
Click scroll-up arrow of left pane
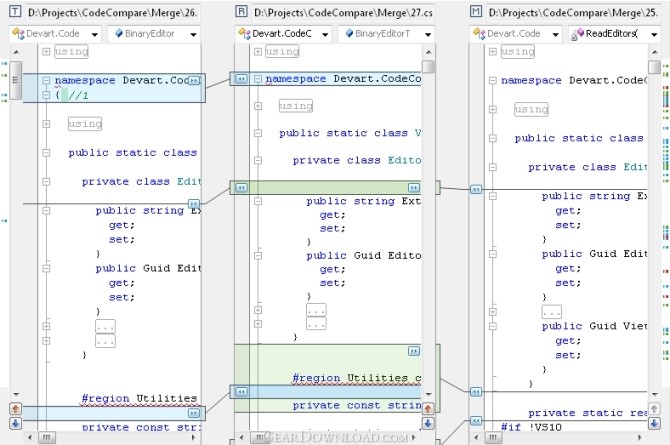click(16, 52)
